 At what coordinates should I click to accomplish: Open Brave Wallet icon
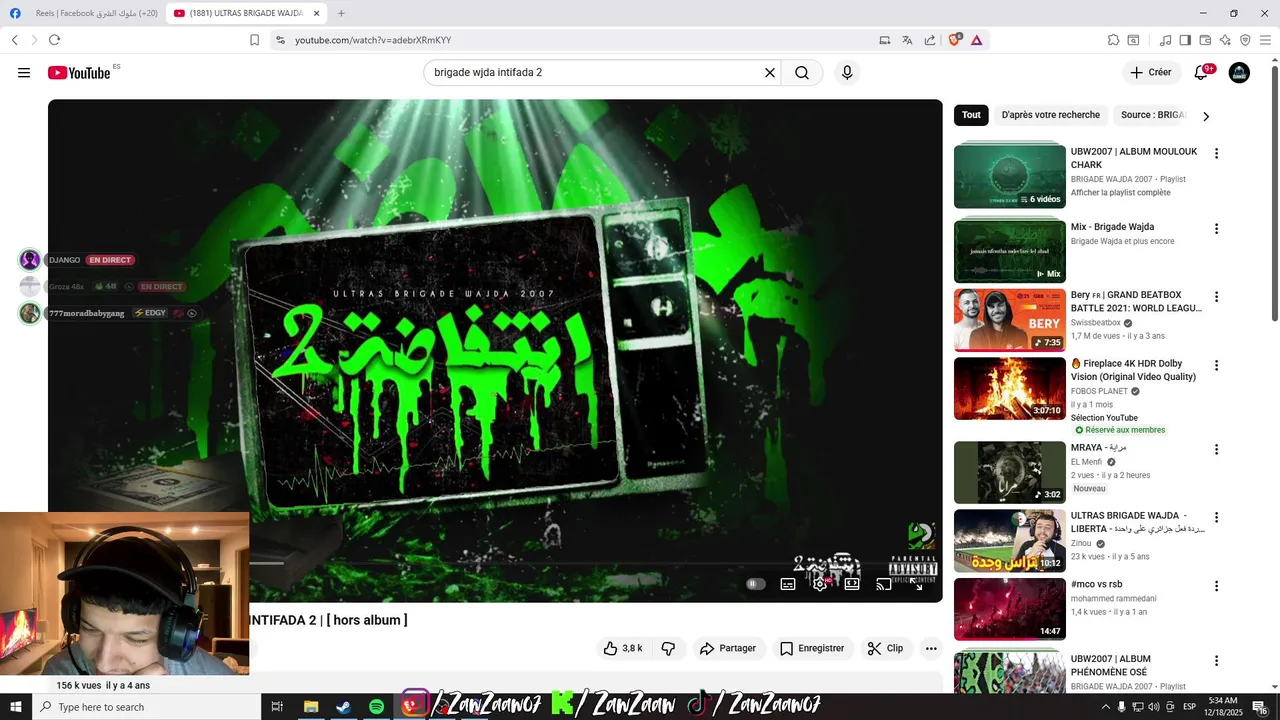point(1205,40)
